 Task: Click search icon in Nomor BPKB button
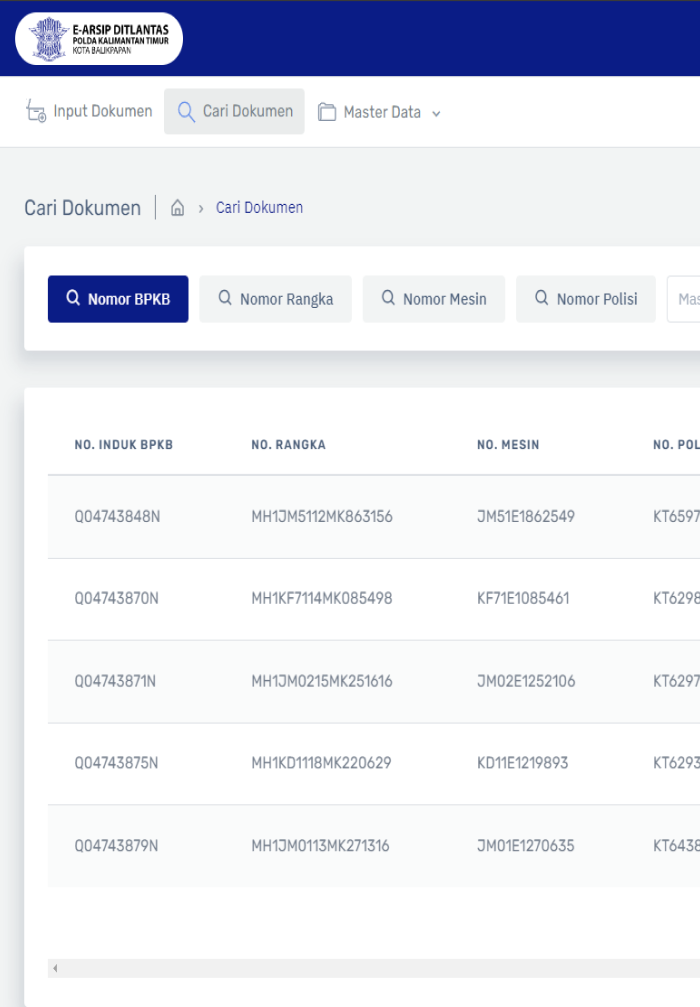pyautogui.click(x=73, y=298)
